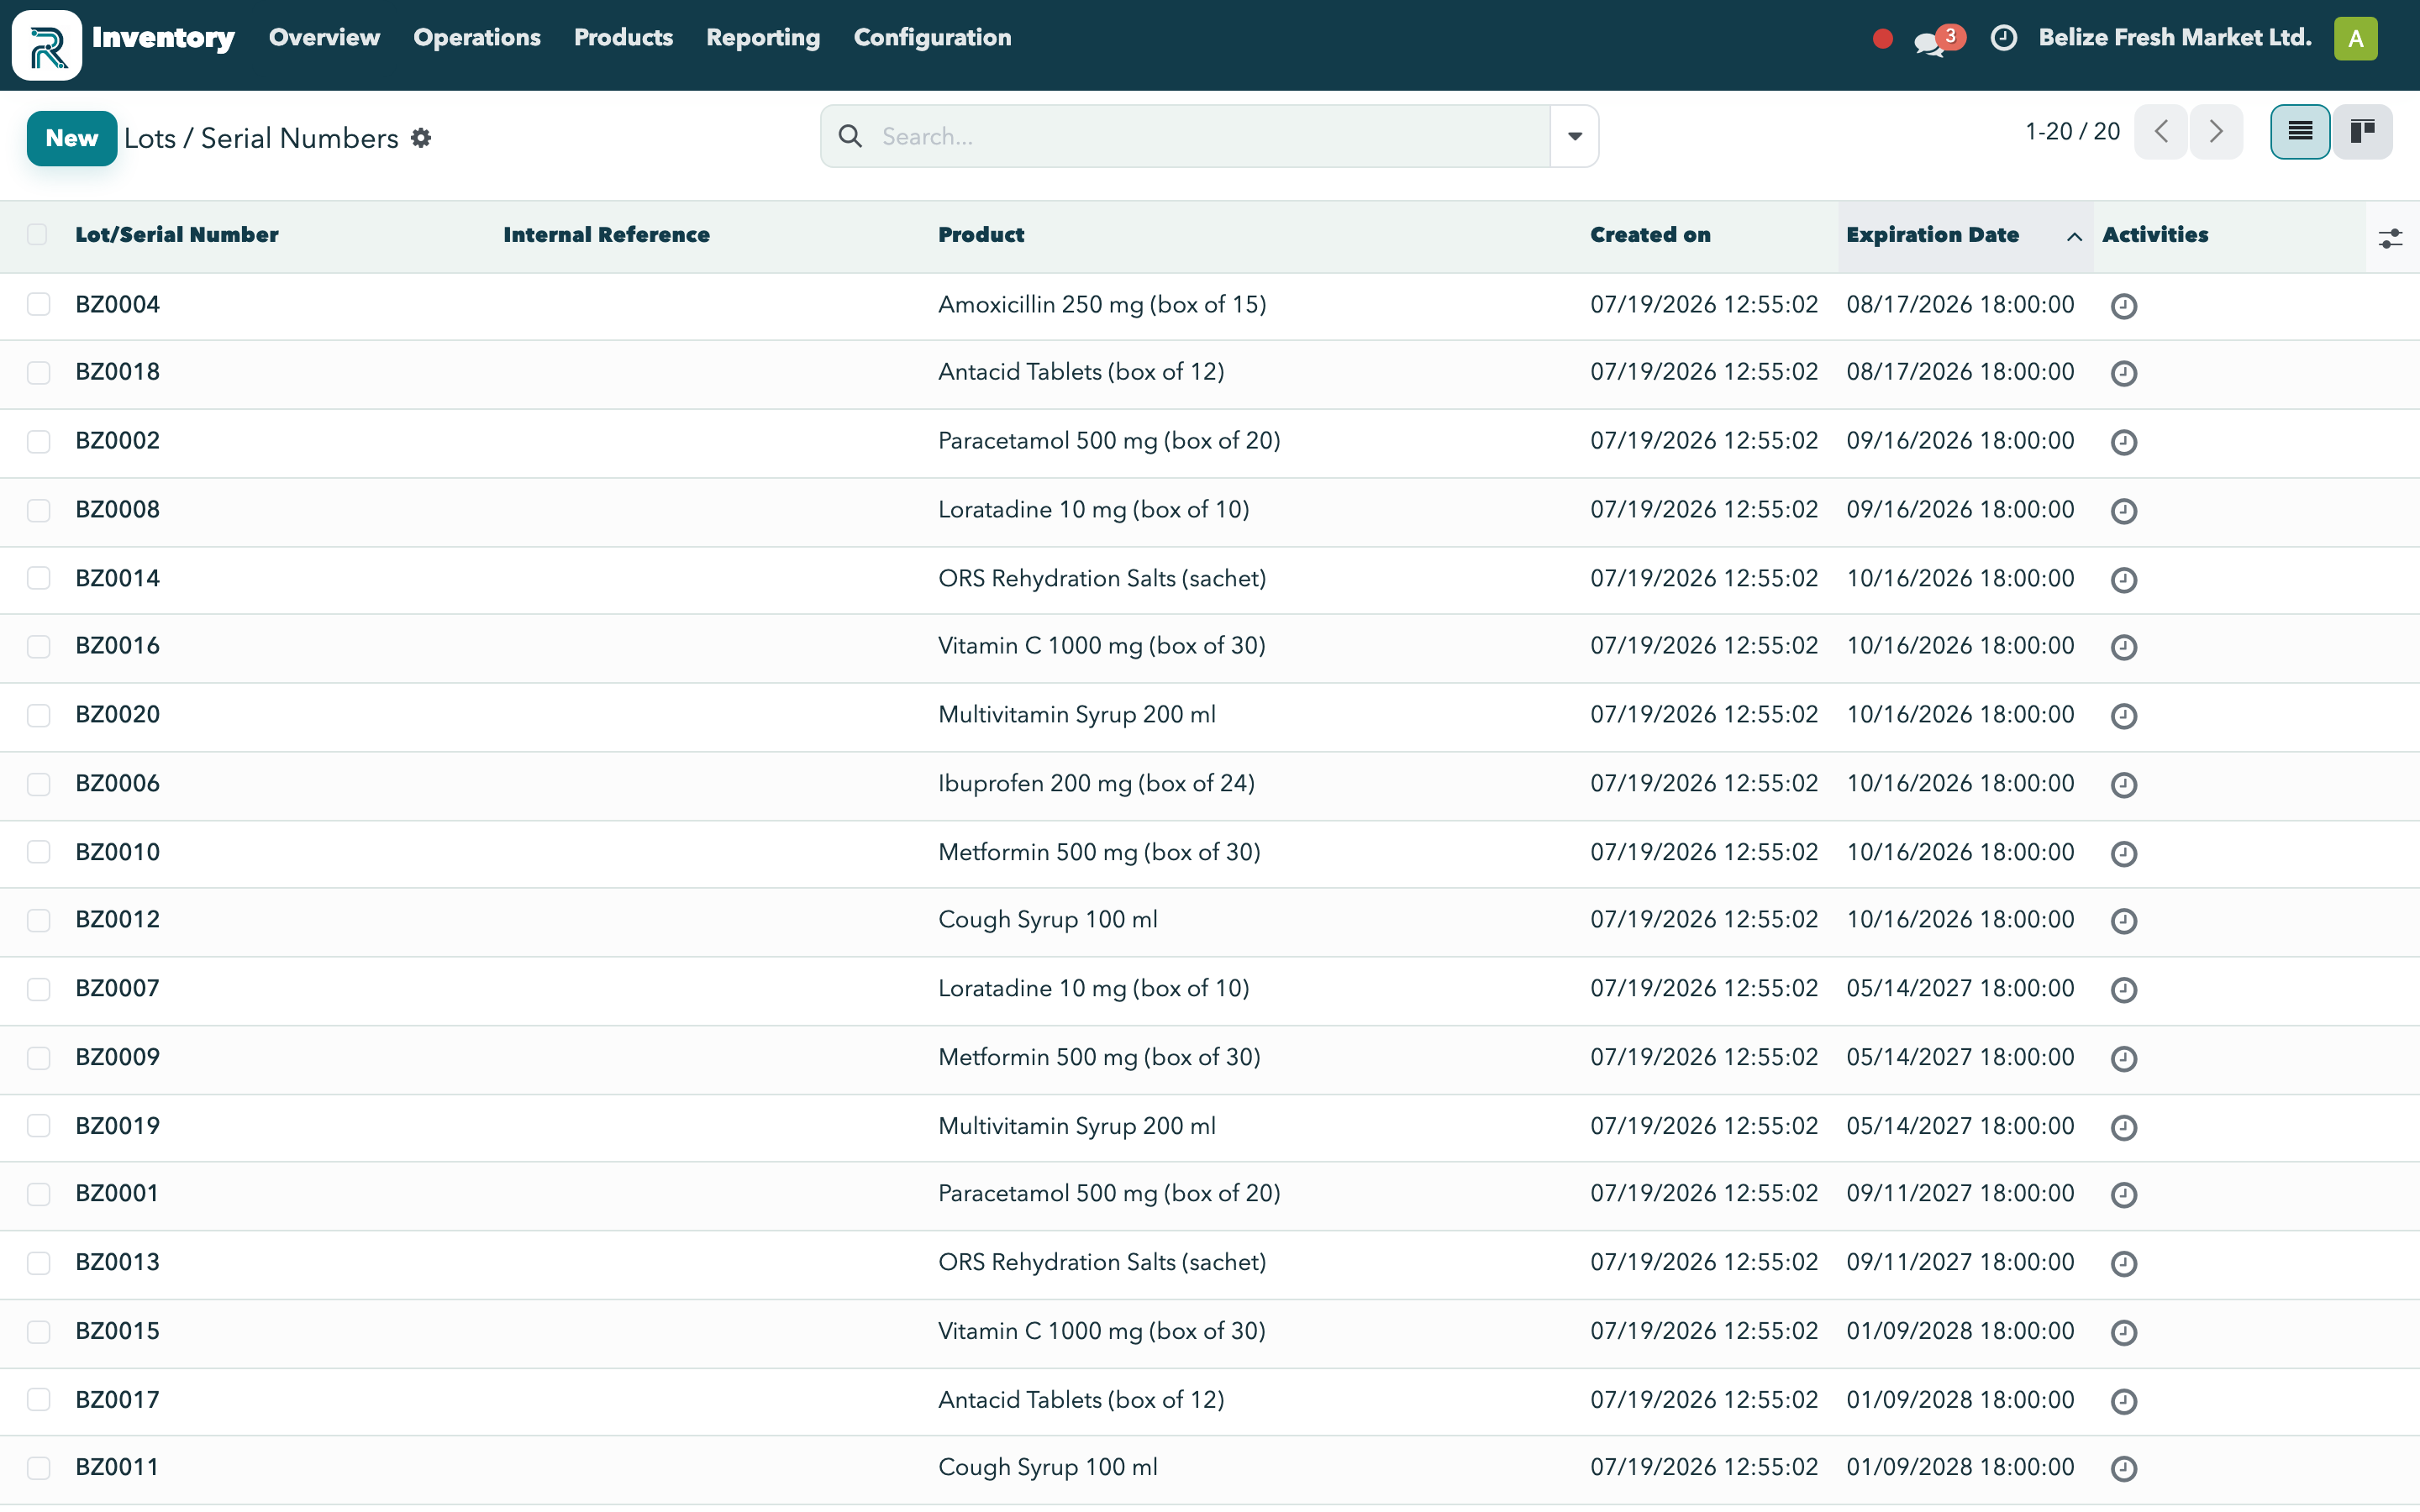Screen dimensions: 2420x1512
Task: Open activity clock for lot BZ0006
Action: (2124, 785)
